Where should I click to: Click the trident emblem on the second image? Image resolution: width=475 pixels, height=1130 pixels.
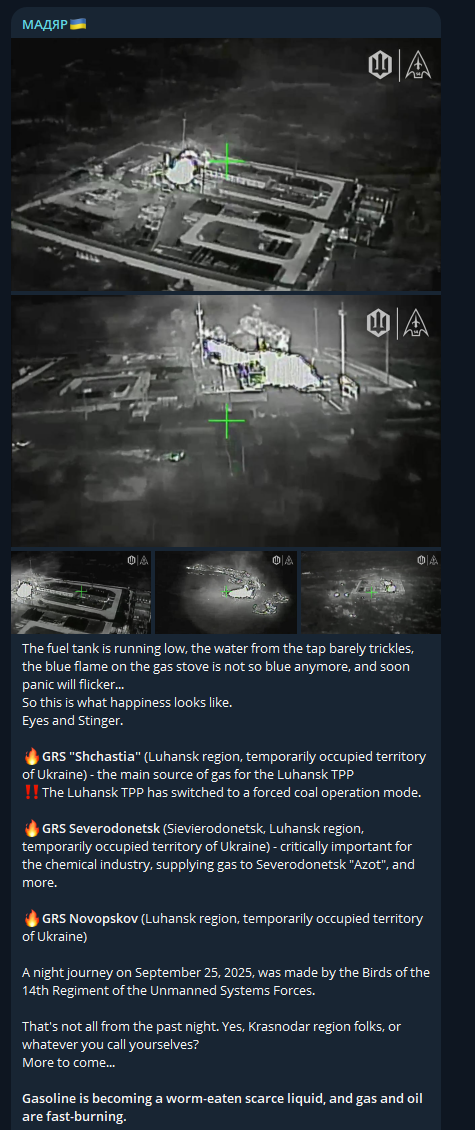pos(380,323)
